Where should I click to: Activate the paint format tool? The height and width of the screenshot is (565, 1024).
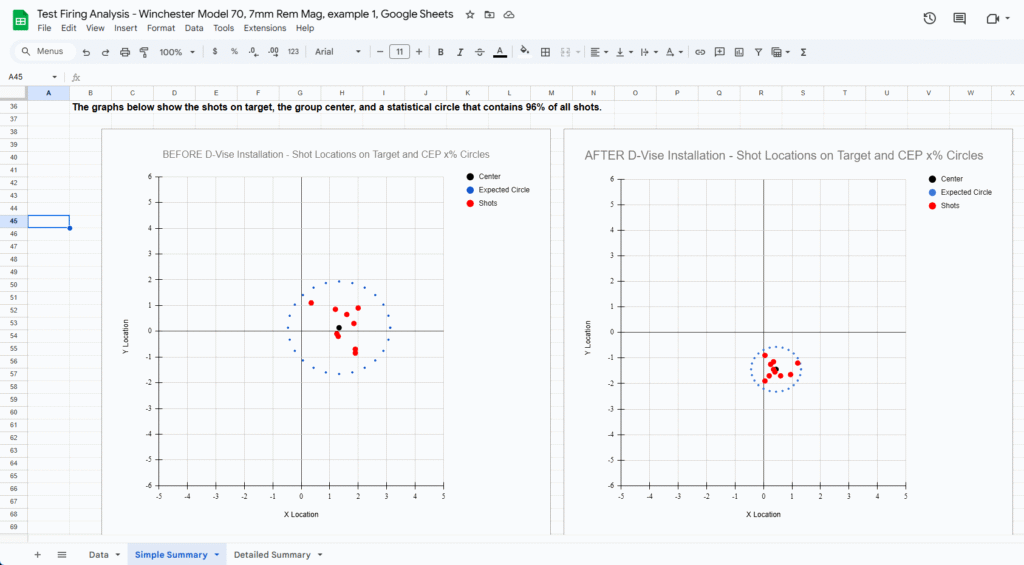[144, 52]
